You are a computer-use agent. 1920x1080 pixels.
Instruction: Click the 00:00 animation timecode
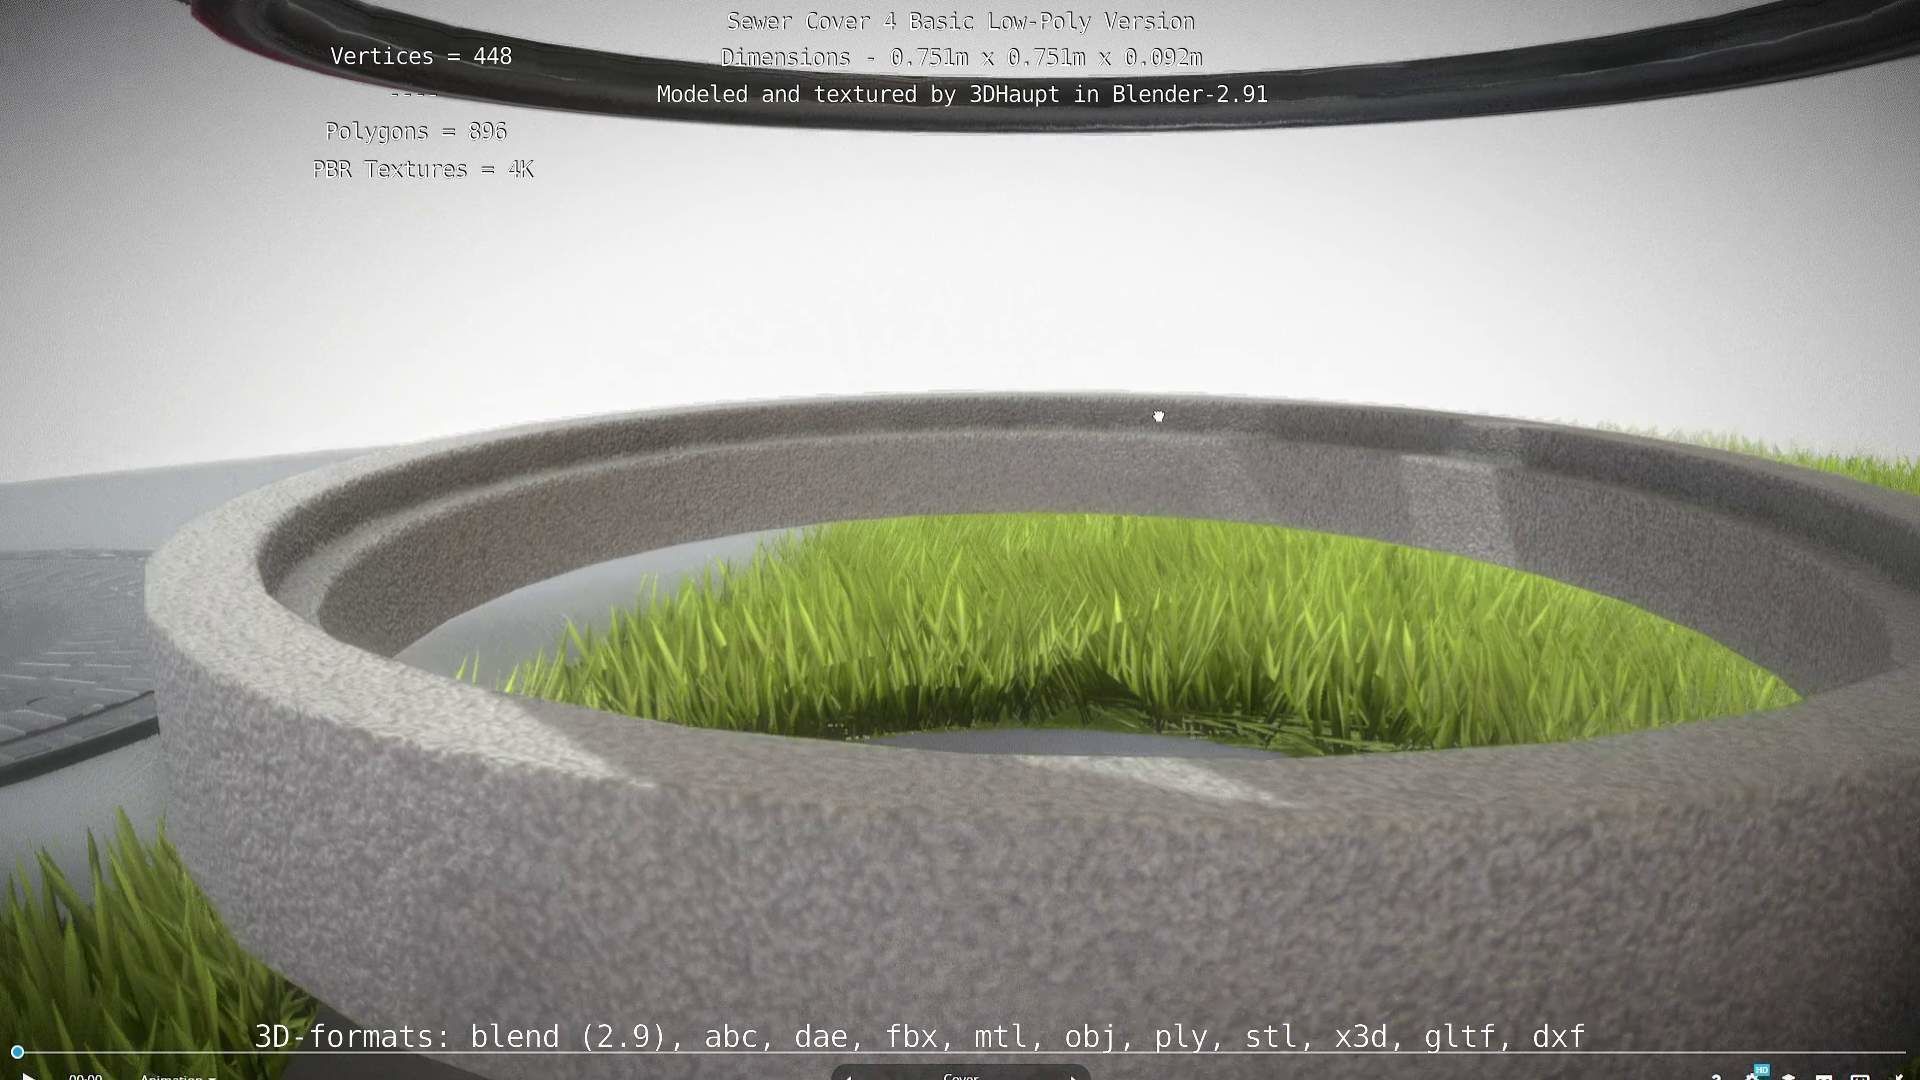tap(86, 1076)
